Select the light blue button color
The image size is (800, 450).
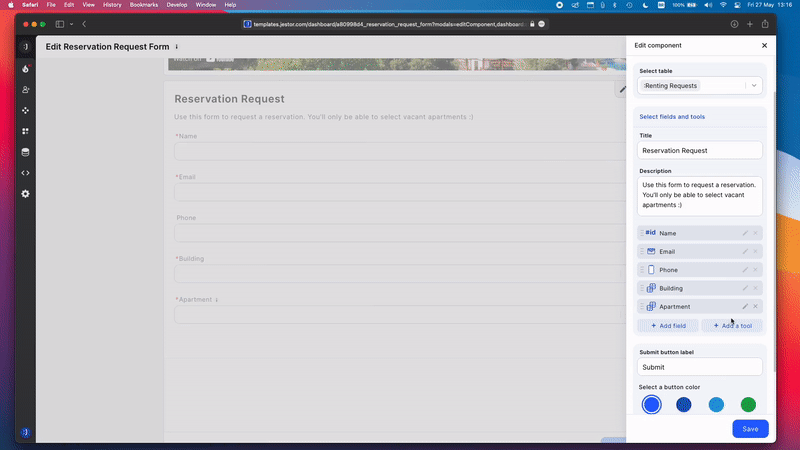point(716,405)
